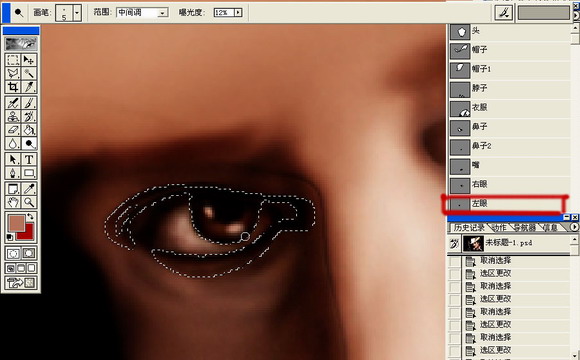Select the Hand tool
This screenshot has height=360, width=580.
[x=13, y=202]
